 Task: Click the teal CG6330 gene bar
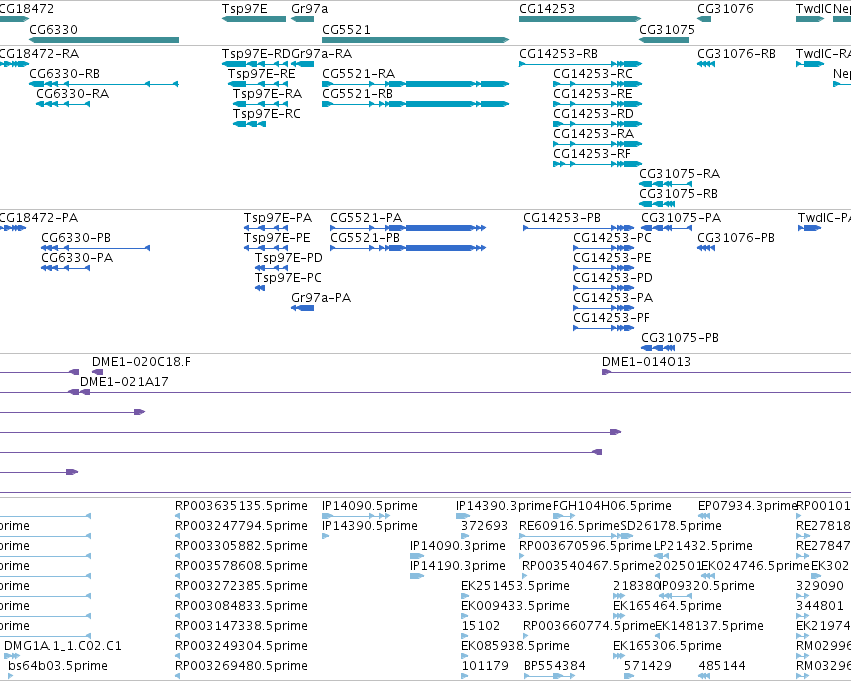pyautogui.click(x=104, y=40)
